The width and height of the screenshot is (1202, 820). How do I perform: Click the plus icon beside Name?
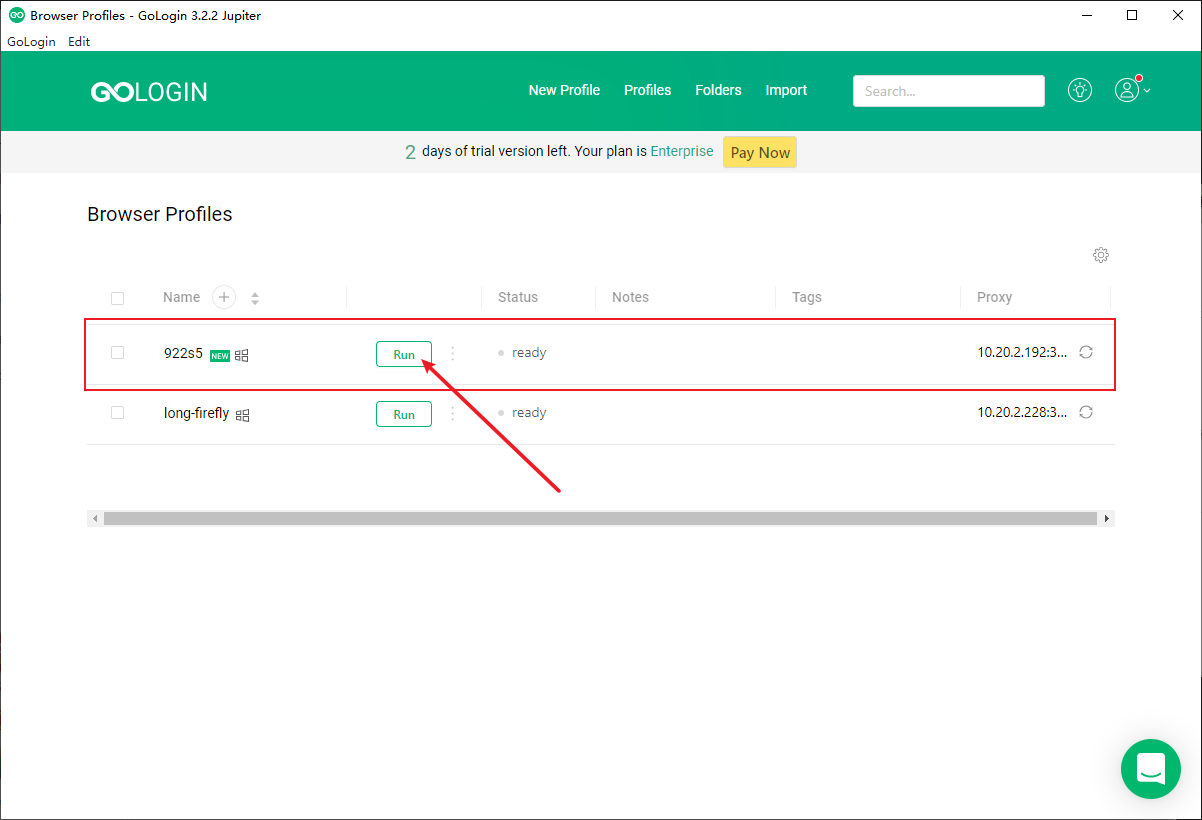pyautogui.click(x=224, y=297)
